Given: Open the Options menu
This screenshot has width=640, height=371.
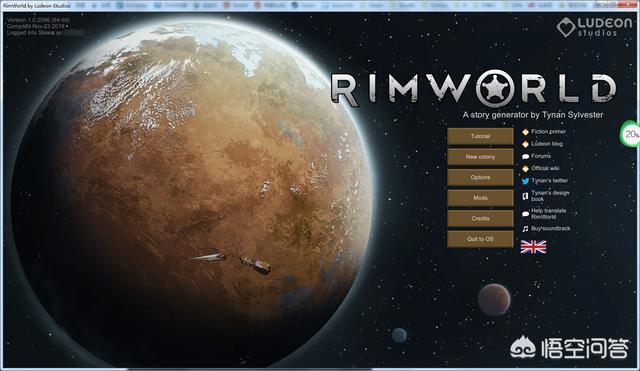Looking at the screenshot, I should pyautogui.click(x=480, y=178).
